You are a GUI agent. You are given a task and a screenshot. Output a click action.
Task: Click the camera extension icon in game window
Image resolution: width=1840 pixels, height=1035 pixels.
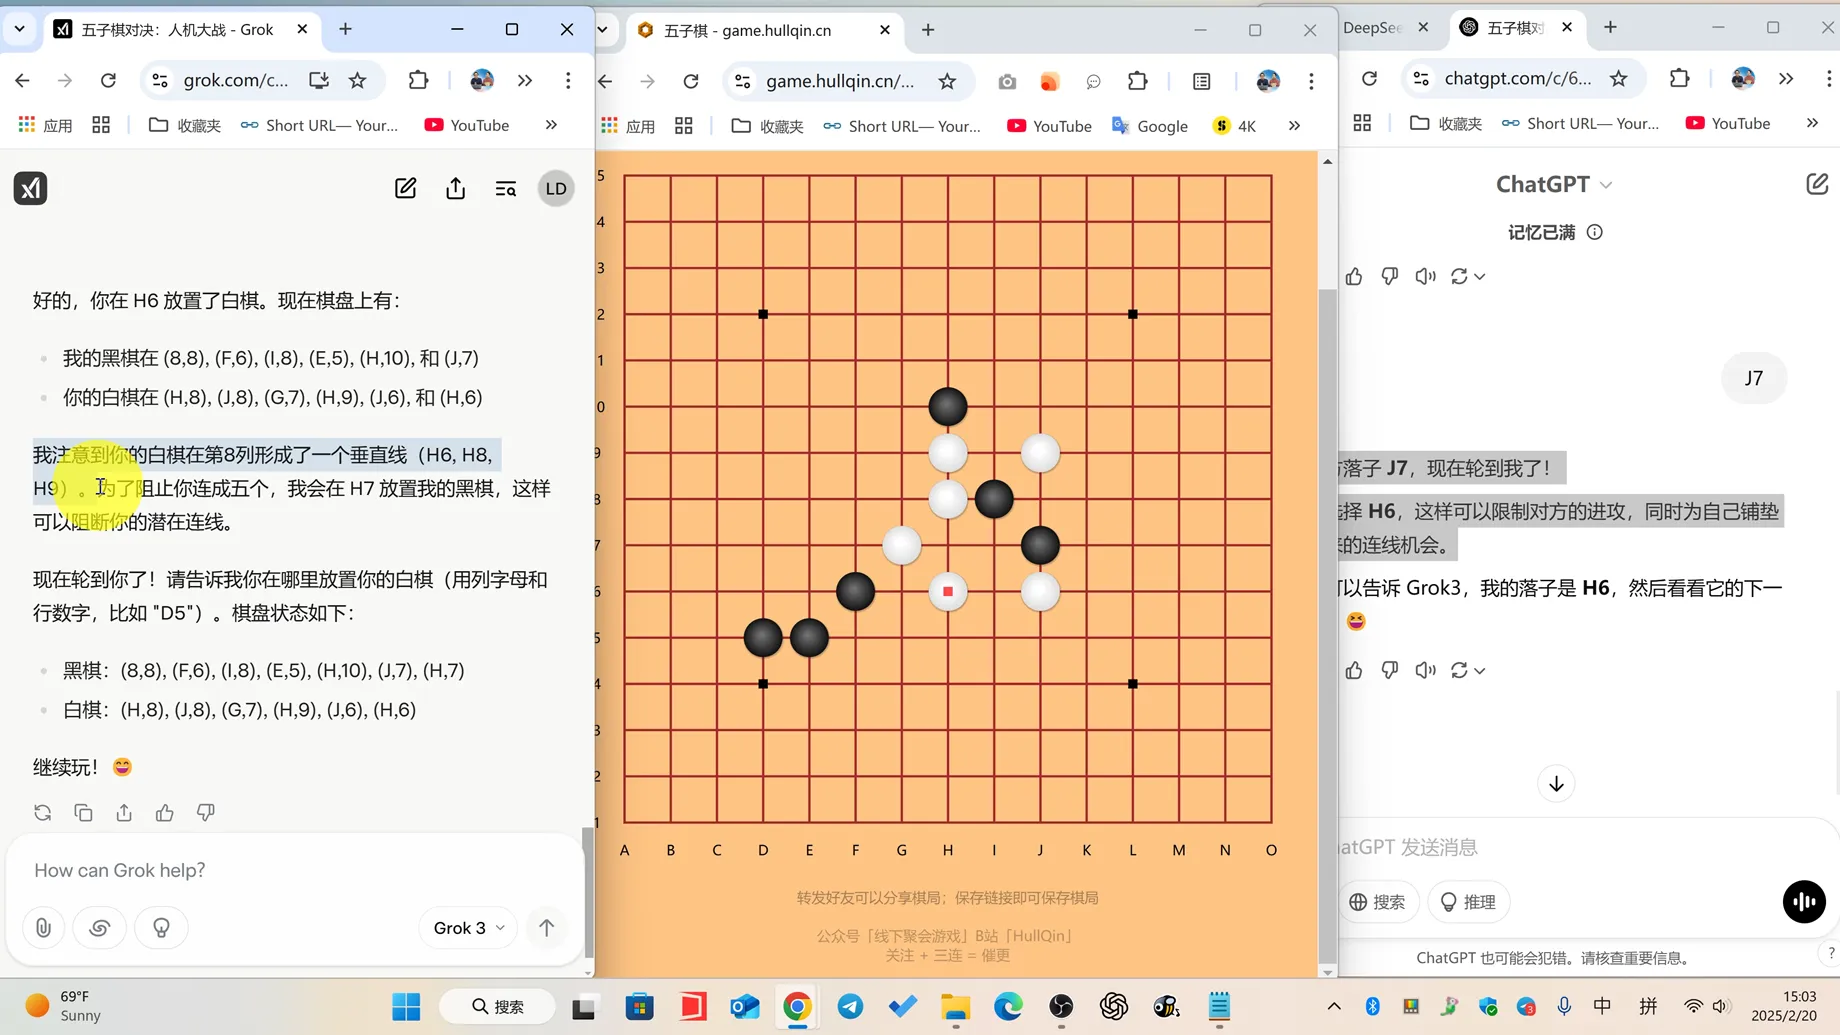pos(1007,81)
